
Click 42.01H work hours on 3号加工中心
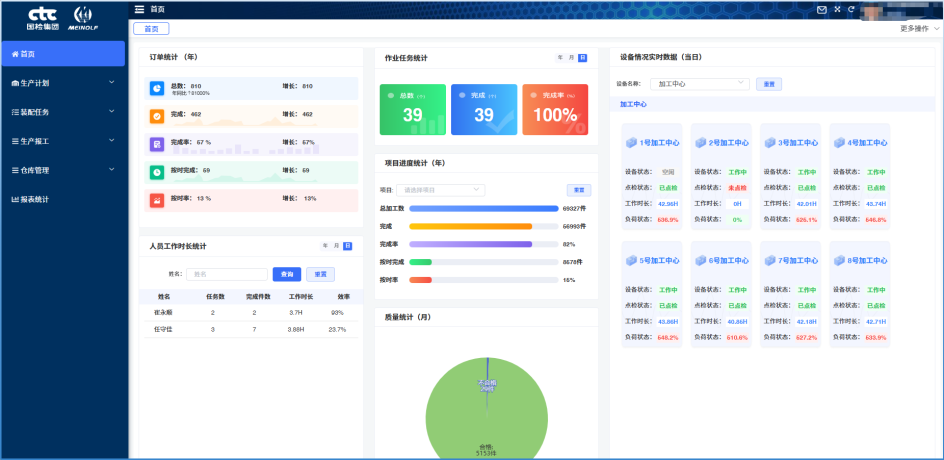[x=807, y=204]
